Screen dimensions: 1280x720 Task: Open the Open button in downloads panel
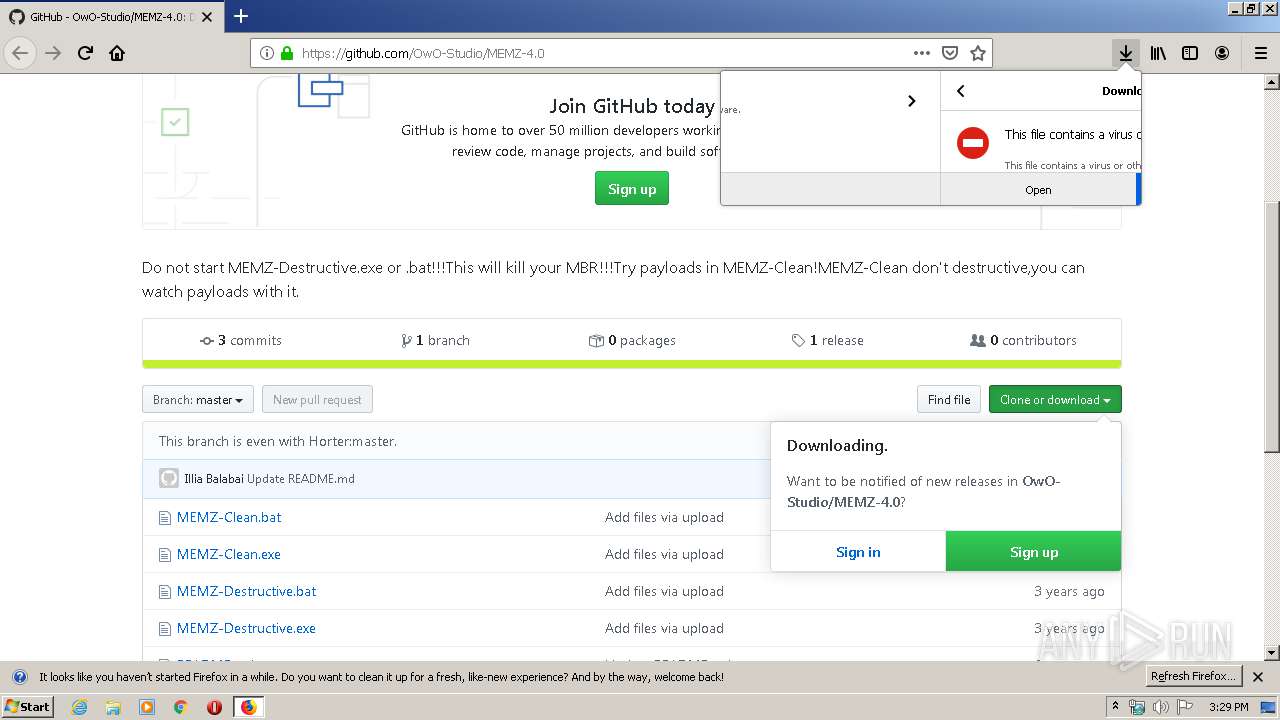(1038, 189)
